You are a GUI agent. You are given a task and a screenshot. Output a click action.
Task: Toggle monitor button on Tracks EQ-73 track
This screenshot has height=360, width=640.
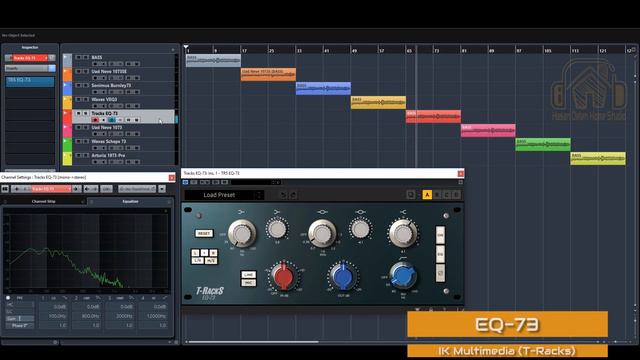click(x=103, y=120)
